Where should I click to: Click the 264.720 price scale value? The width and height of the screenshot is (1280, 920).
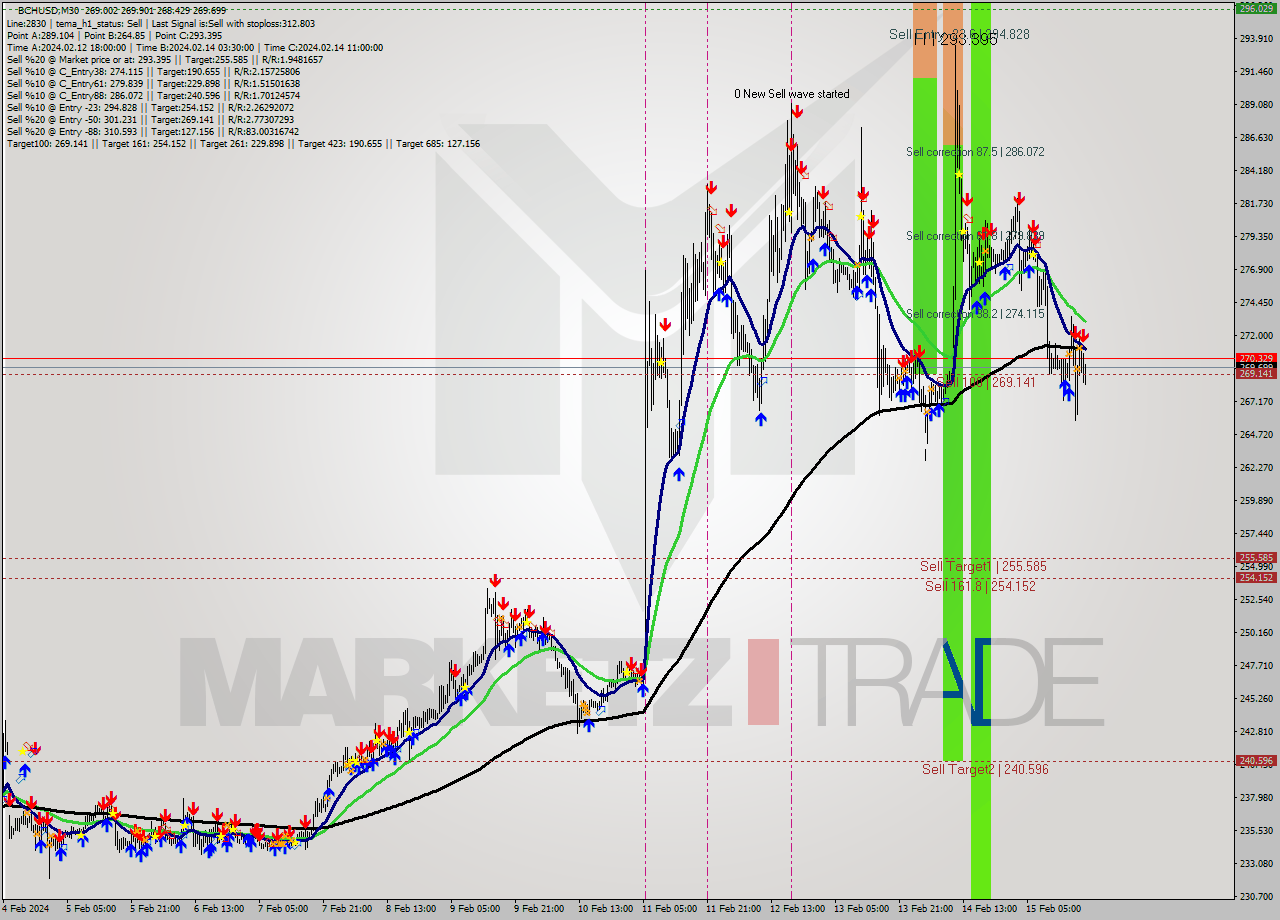[1256, 434]
